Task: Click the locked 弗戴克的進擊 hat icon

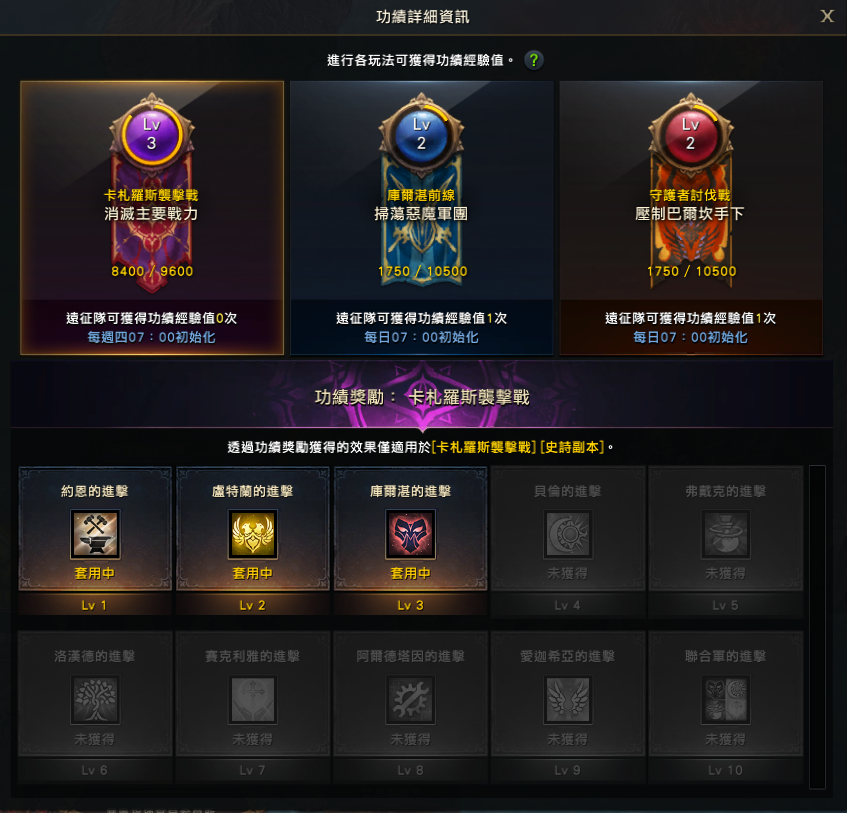Action: (x=725, y=534)
